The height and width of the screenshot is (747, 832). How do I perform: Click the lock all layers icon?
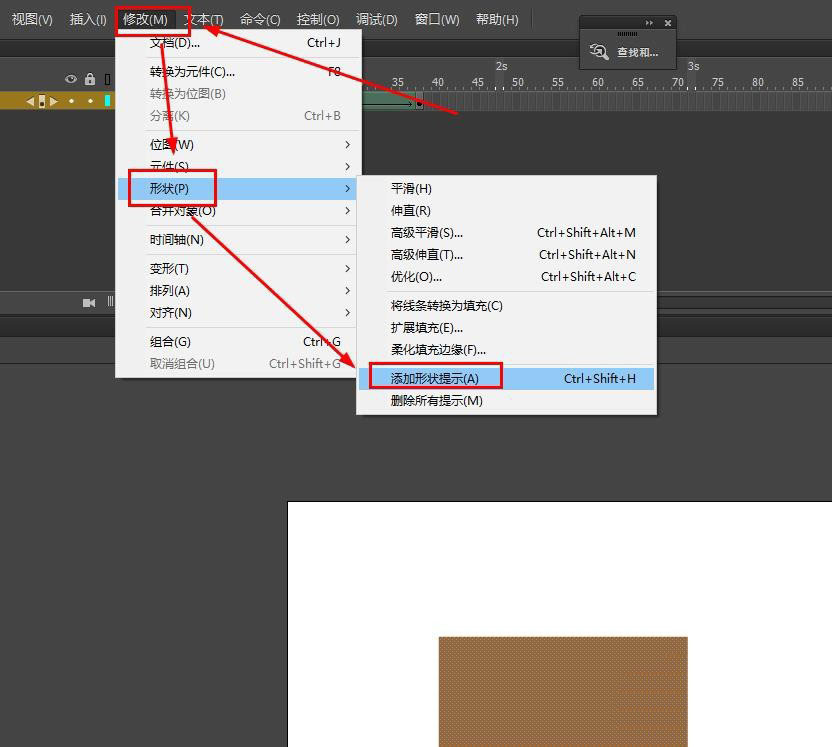pyautogui.click(x=90, y=79)
